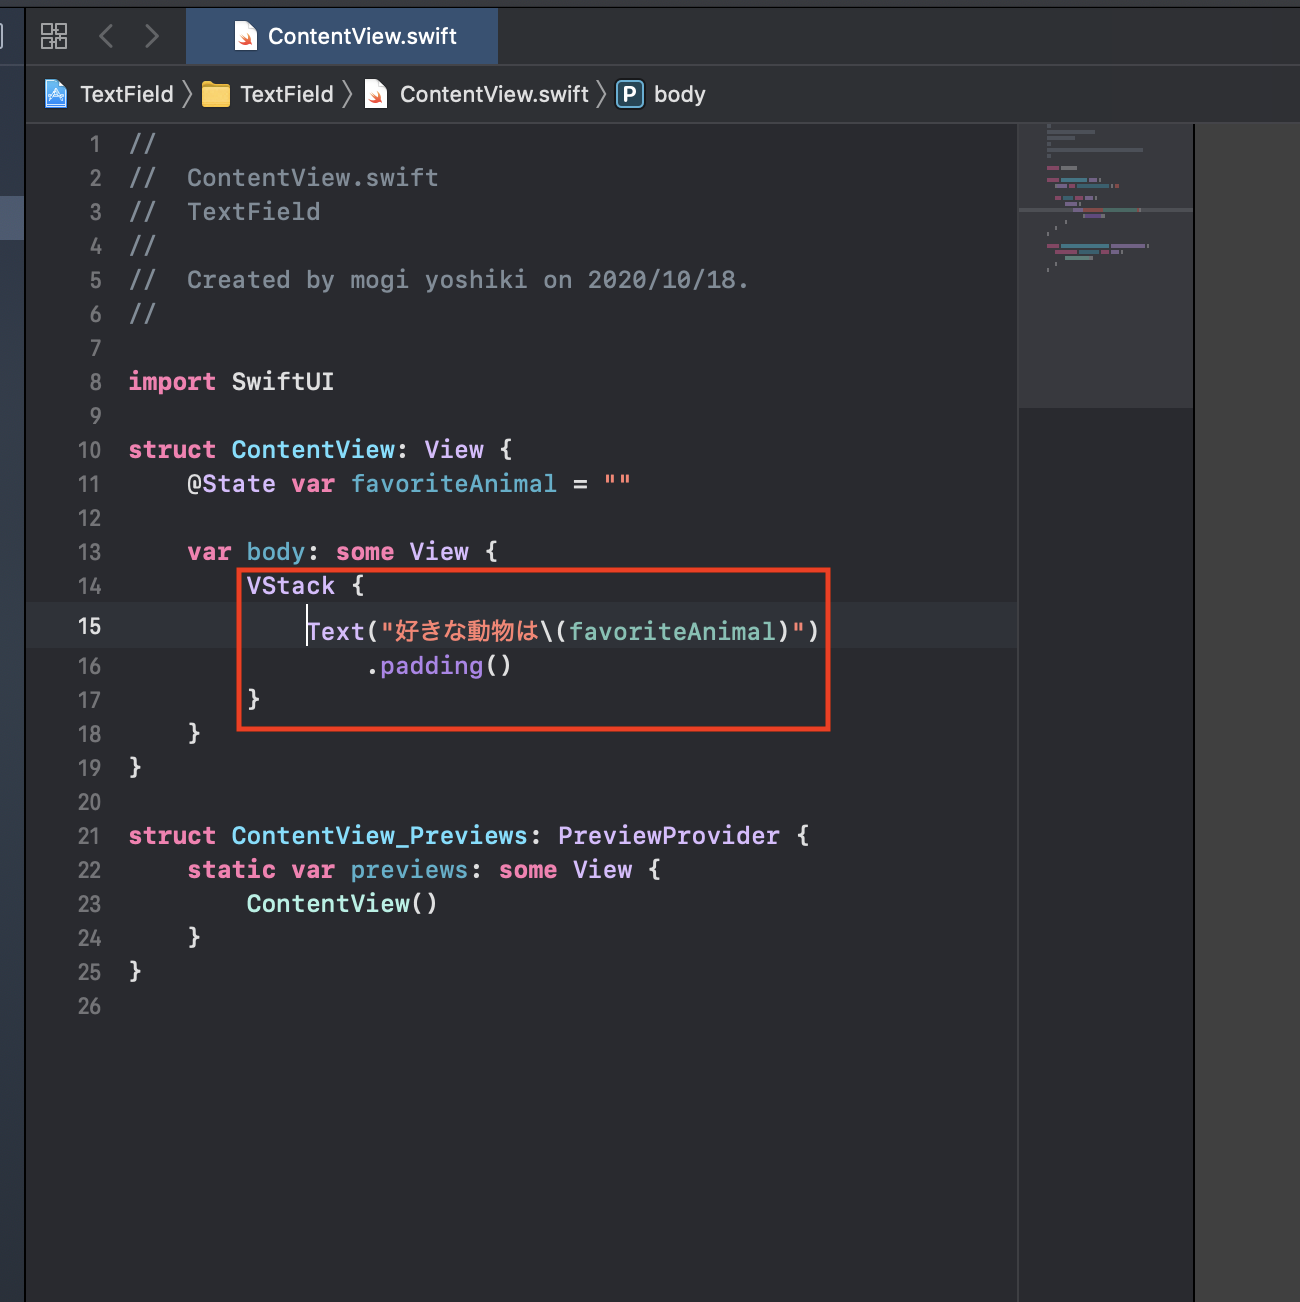Click '@State' on line 11
1300x1302 pixels.
pyautogui.click(x=231, y=484)
